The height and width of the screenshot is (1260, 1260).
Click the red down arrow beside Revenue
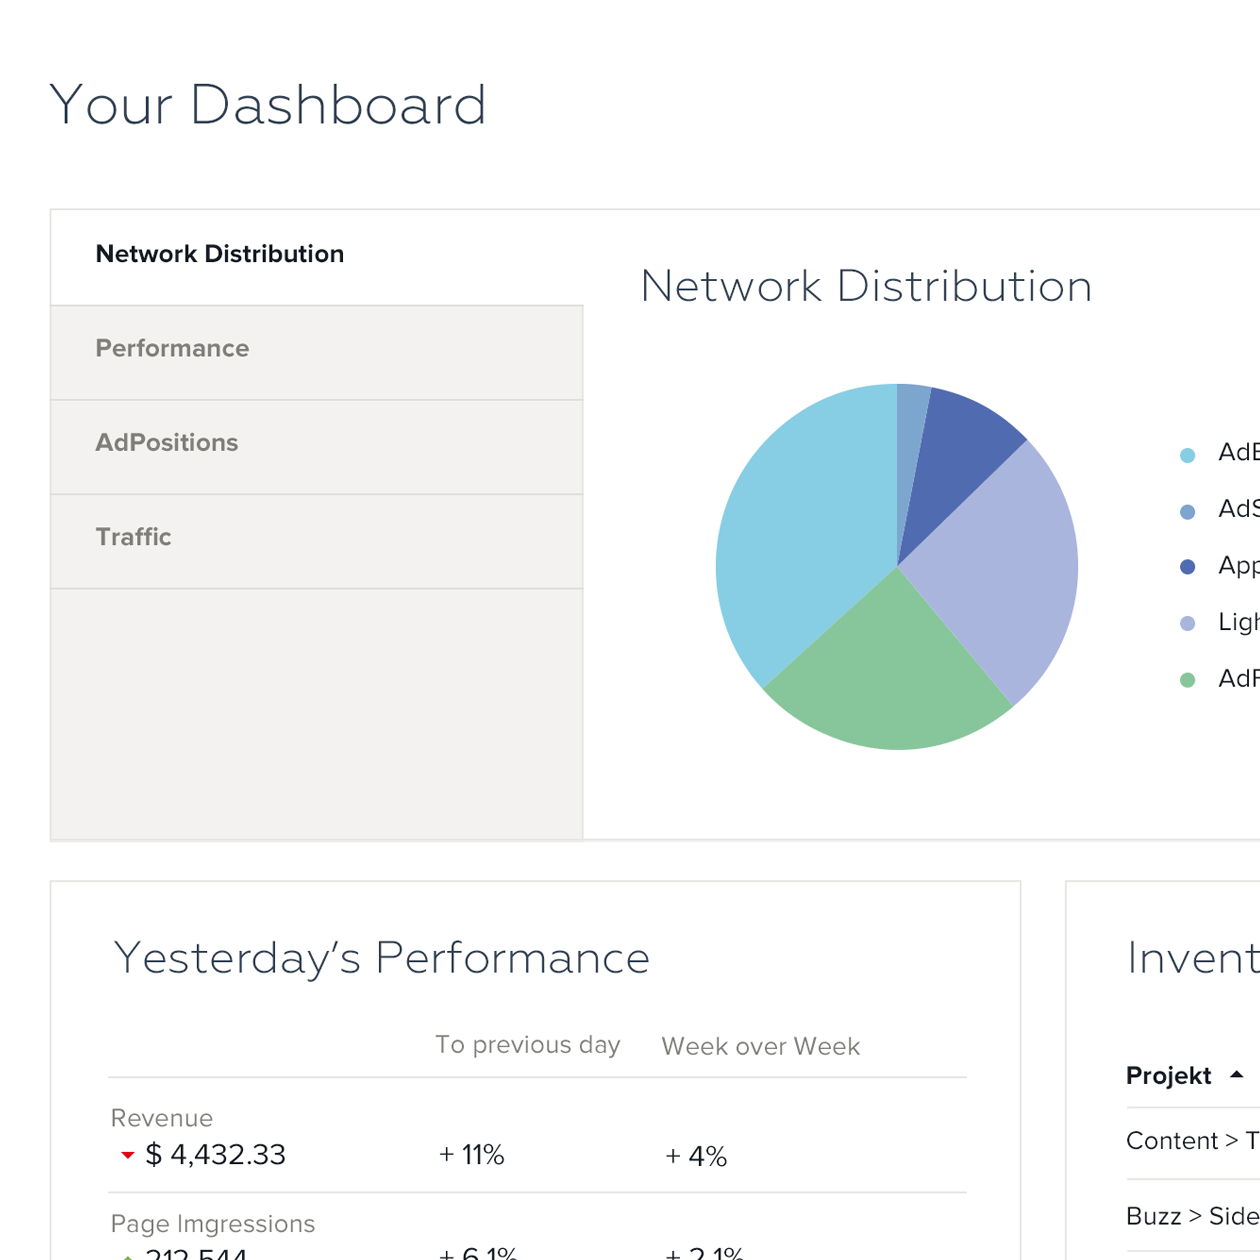pos(127,1155)
